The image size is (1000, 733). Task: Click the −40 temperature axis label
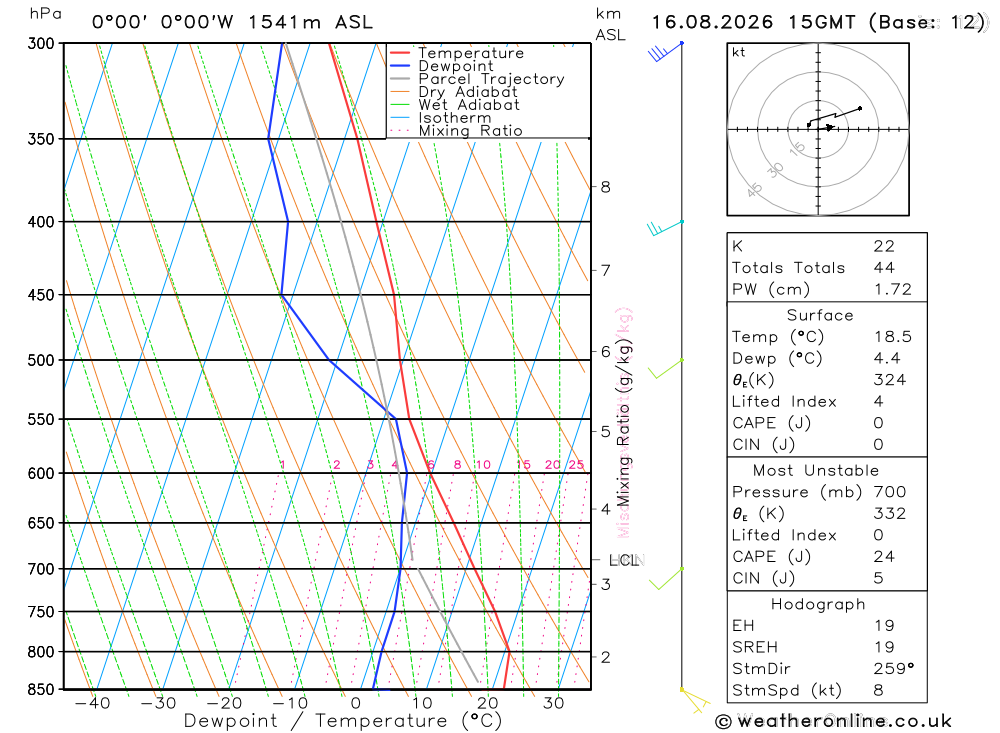[92, 703]
